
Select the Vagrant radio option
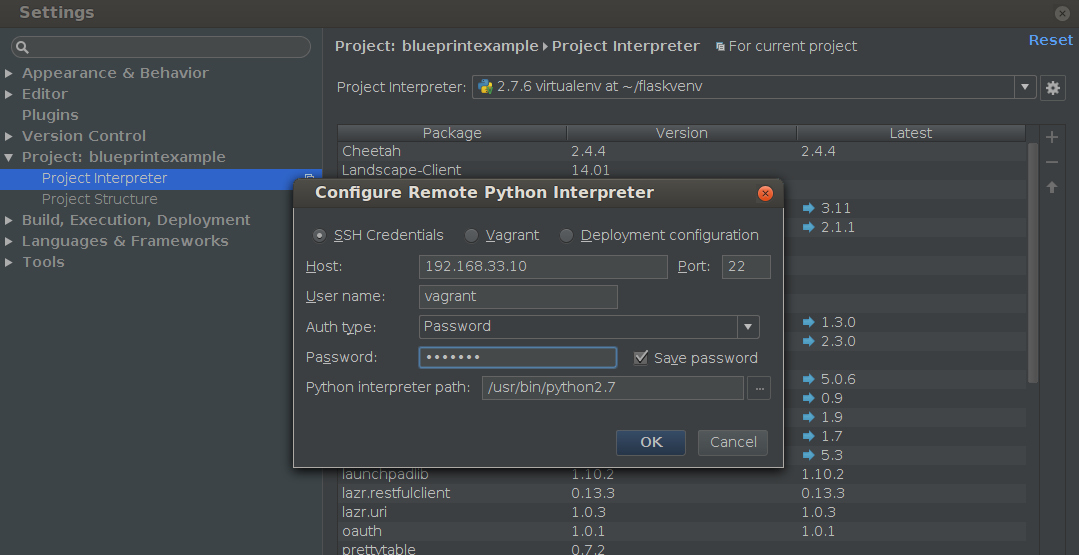471,235
